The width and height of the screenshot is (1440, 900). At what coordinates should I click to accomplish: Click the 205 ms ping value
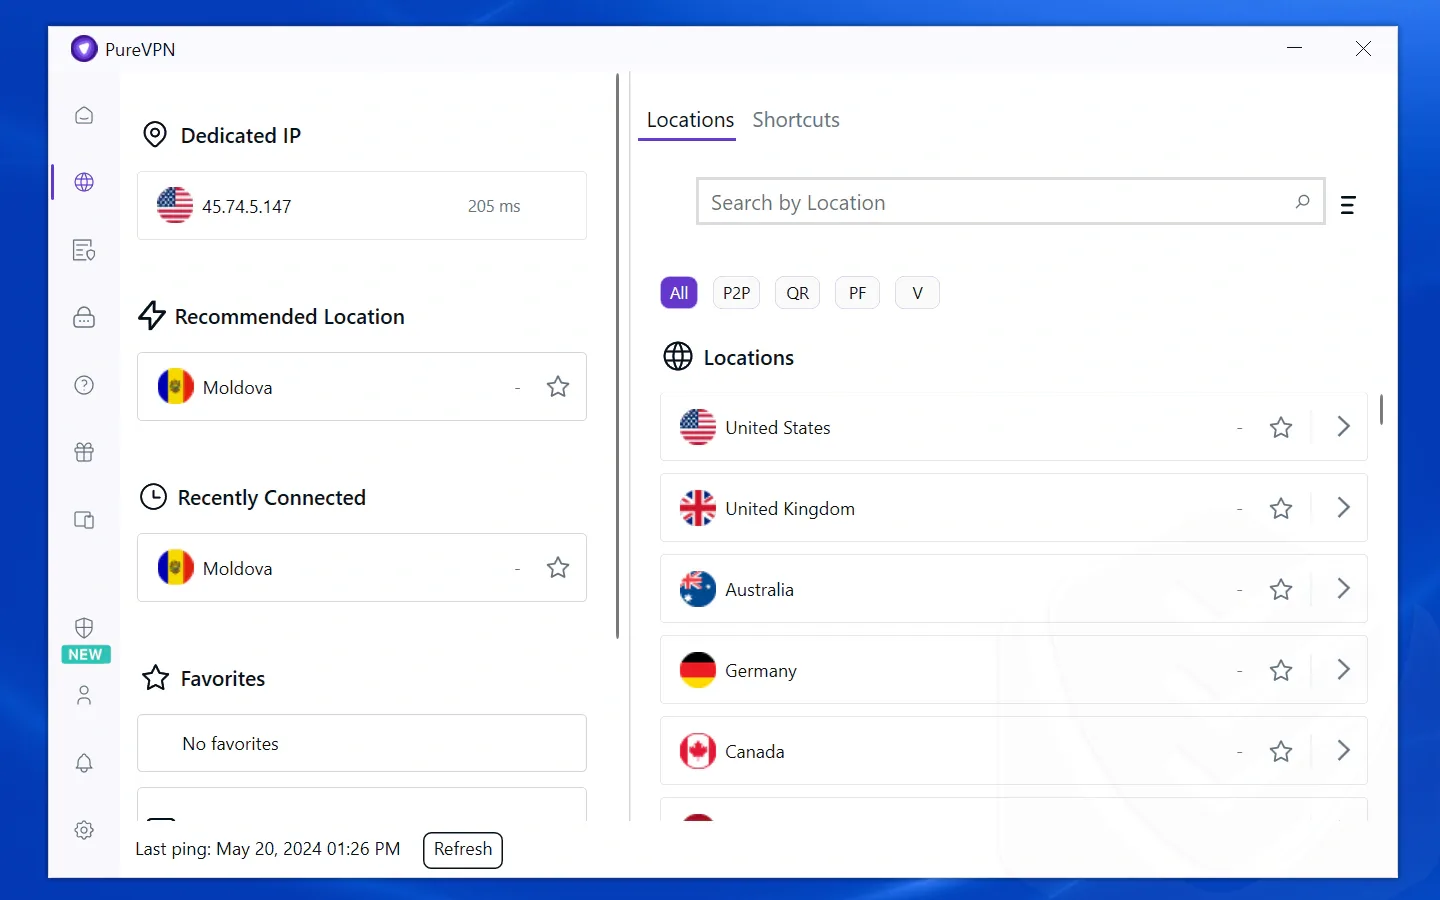click(x=494, y=206)
